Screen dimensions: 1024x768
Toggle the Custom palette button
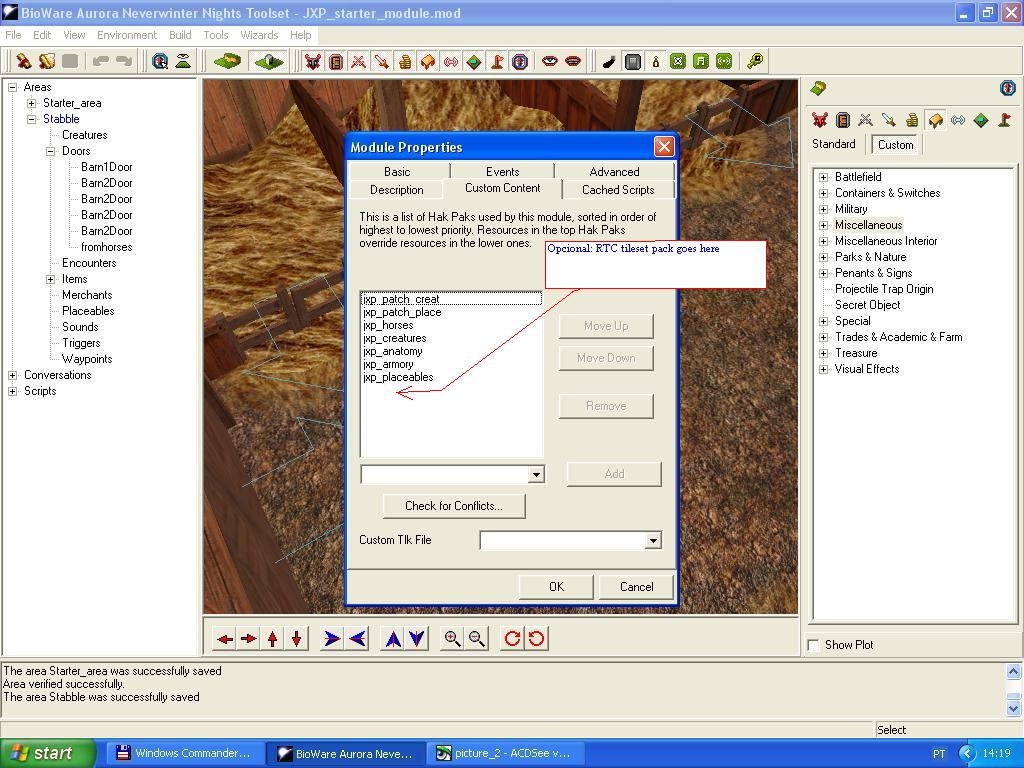(x=895, y=144)
